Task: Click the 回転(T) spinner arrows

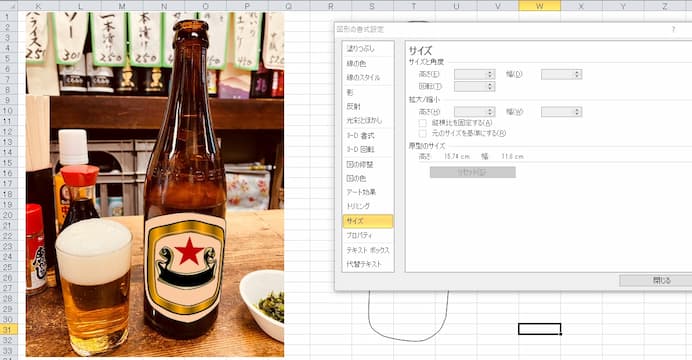Action: point(490,86)
